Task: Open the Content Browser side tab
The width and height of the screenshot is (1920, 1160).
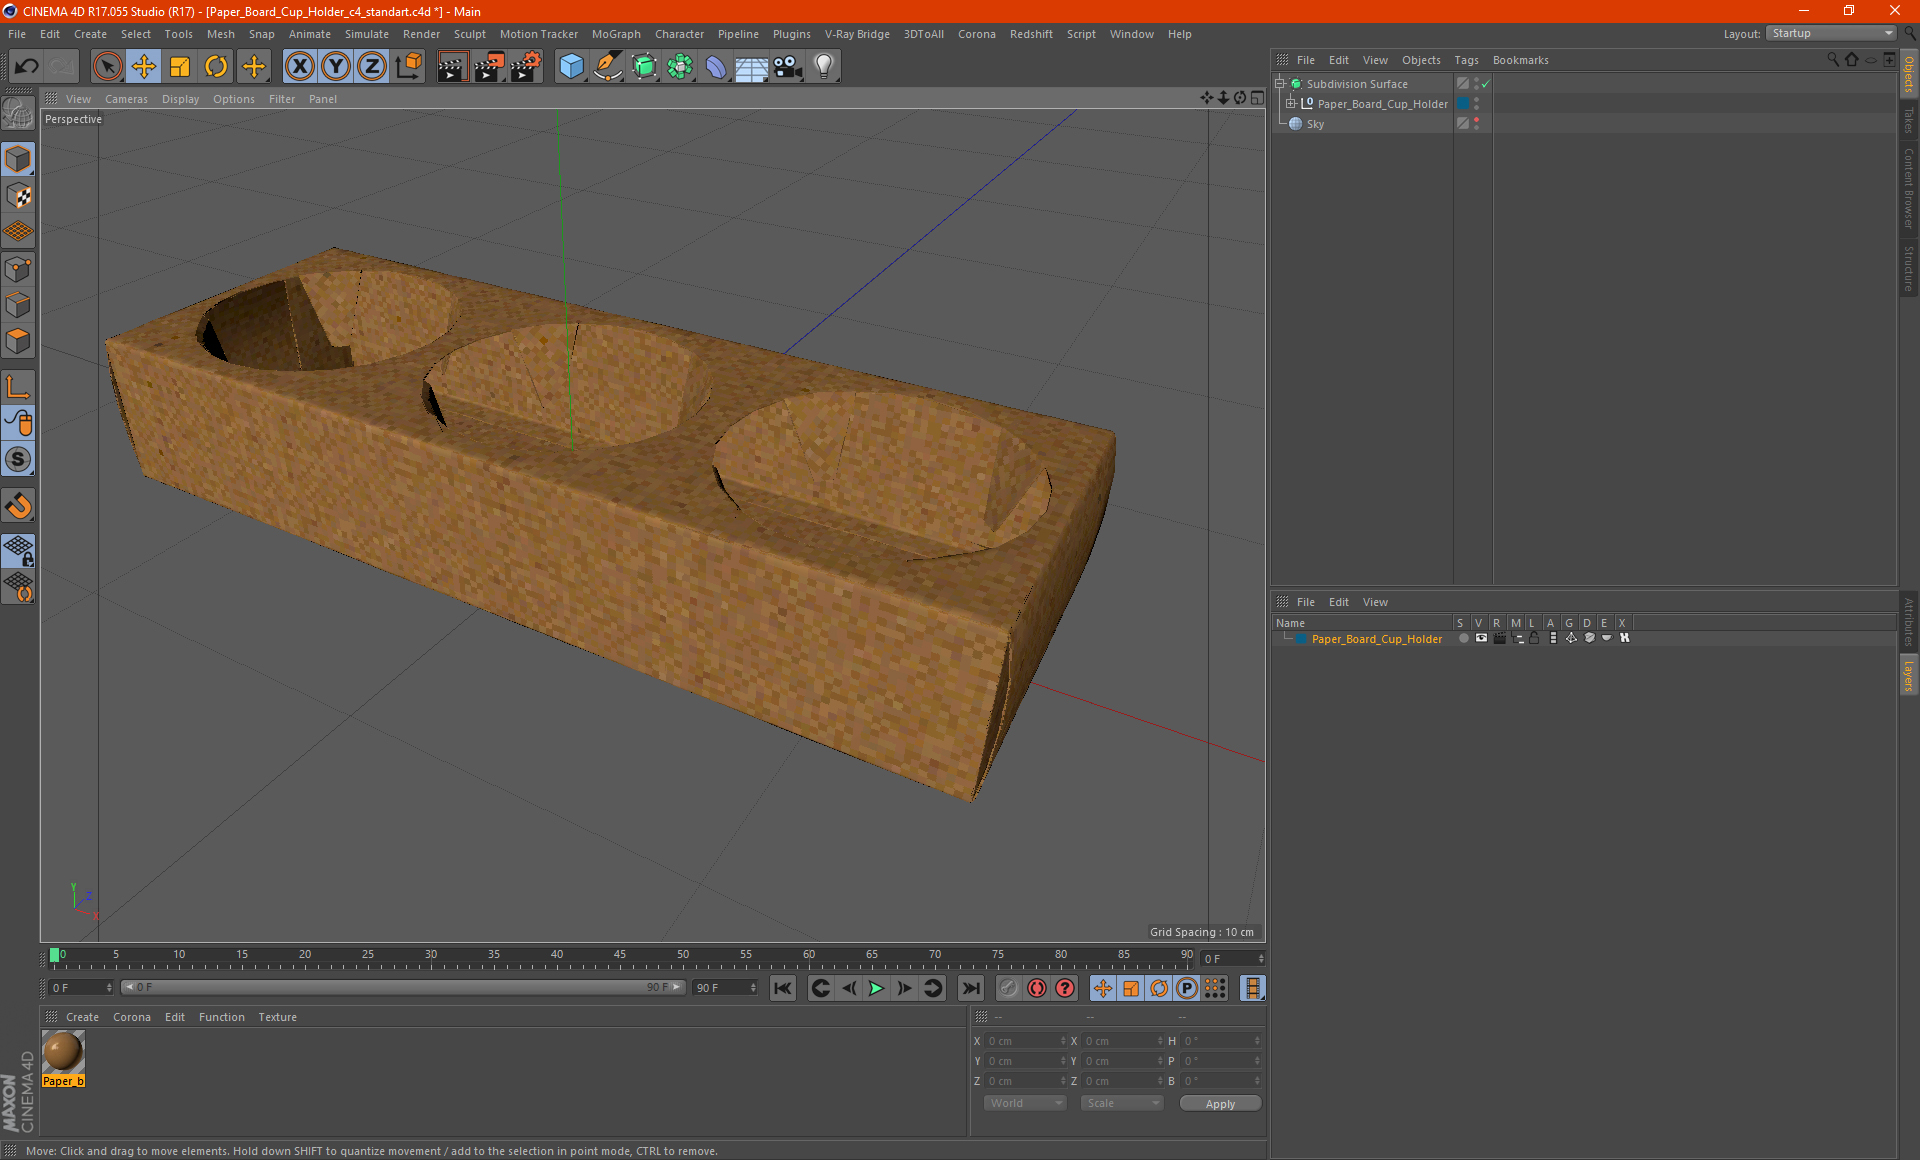Action: (x=1908, y=188)
